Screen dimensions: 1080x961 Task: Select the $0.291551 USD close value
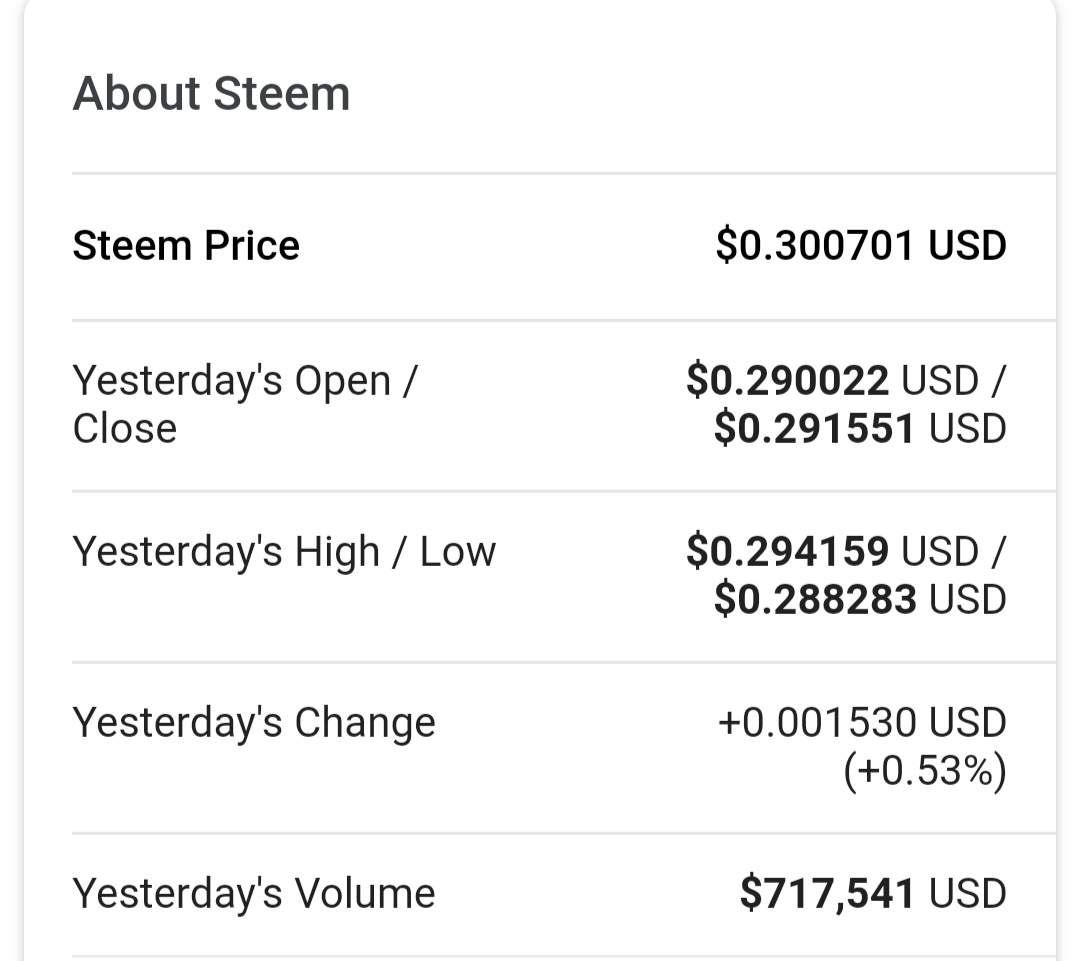point(860,428)
